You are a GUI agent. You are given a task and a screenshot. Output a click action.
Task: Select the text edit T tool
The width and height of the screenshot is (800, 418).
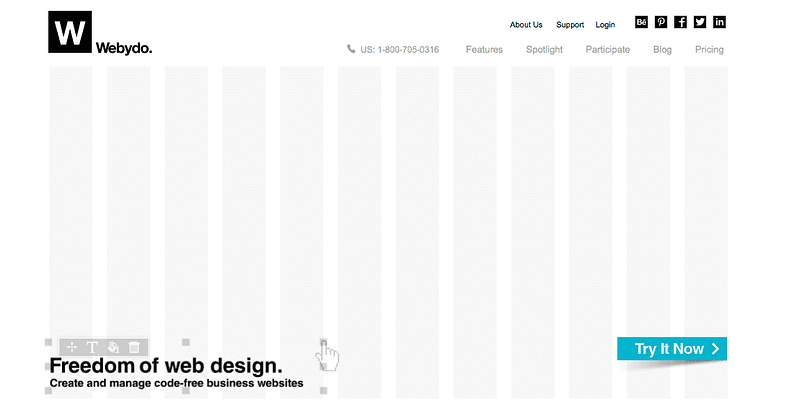tap(92, 348)
